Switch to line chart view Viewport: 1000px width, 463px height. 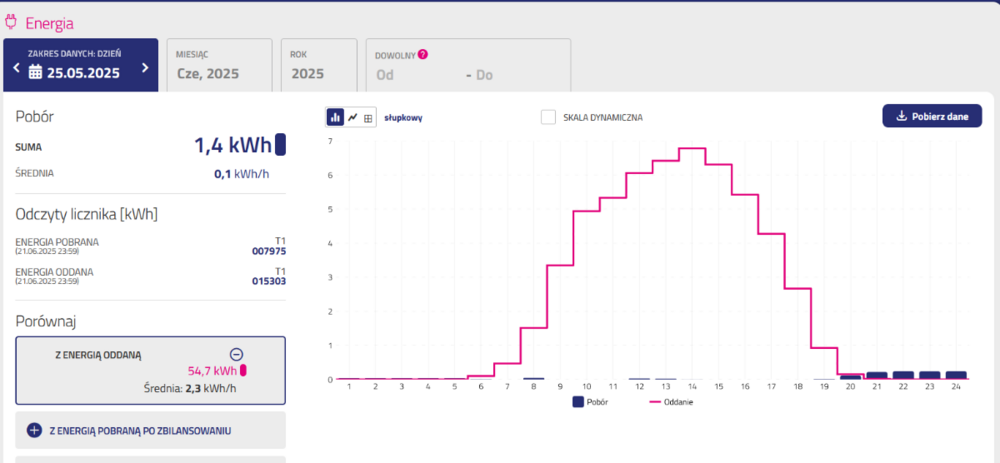(x=352, y=117)
